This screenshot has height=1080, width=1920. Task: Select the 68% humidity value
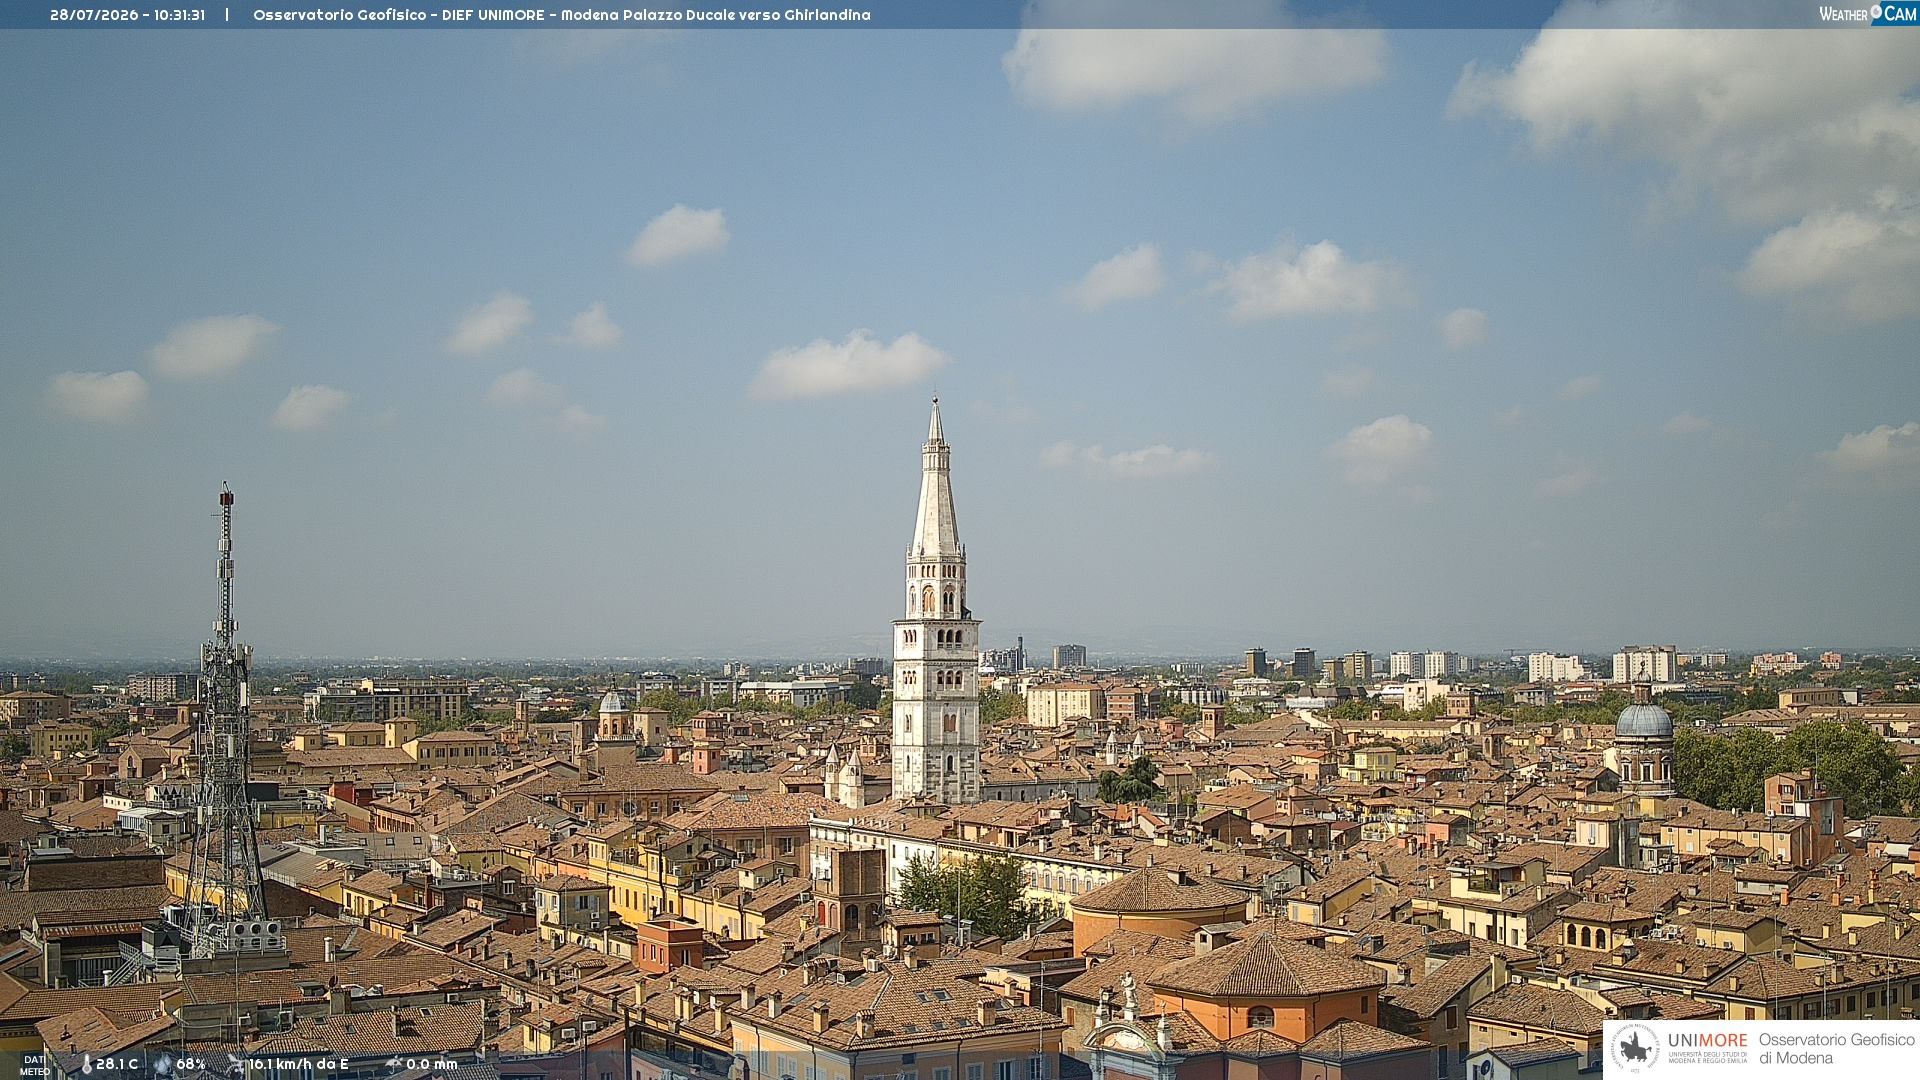click(191, 1065)
